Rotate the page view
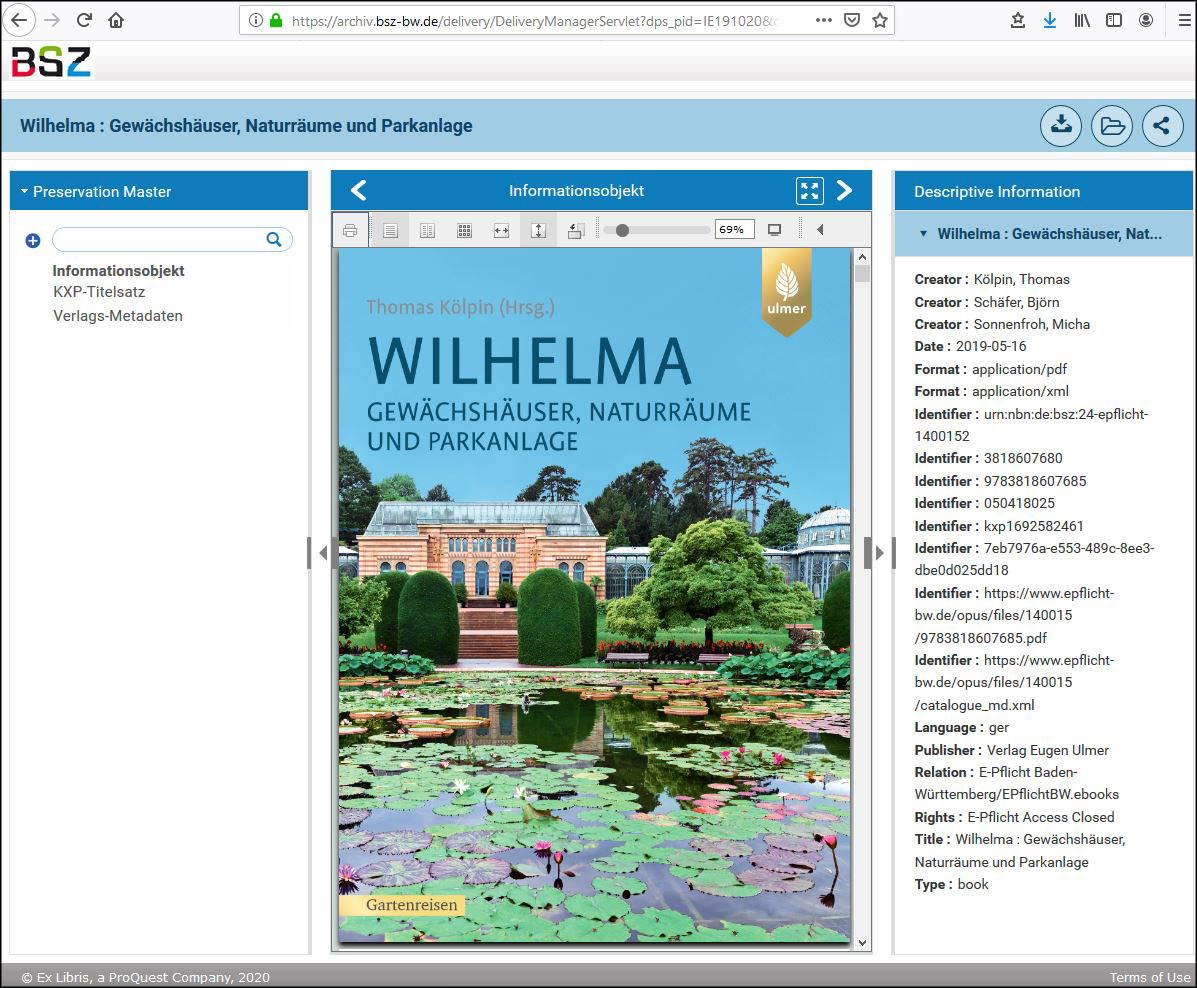 click(576, 230)
